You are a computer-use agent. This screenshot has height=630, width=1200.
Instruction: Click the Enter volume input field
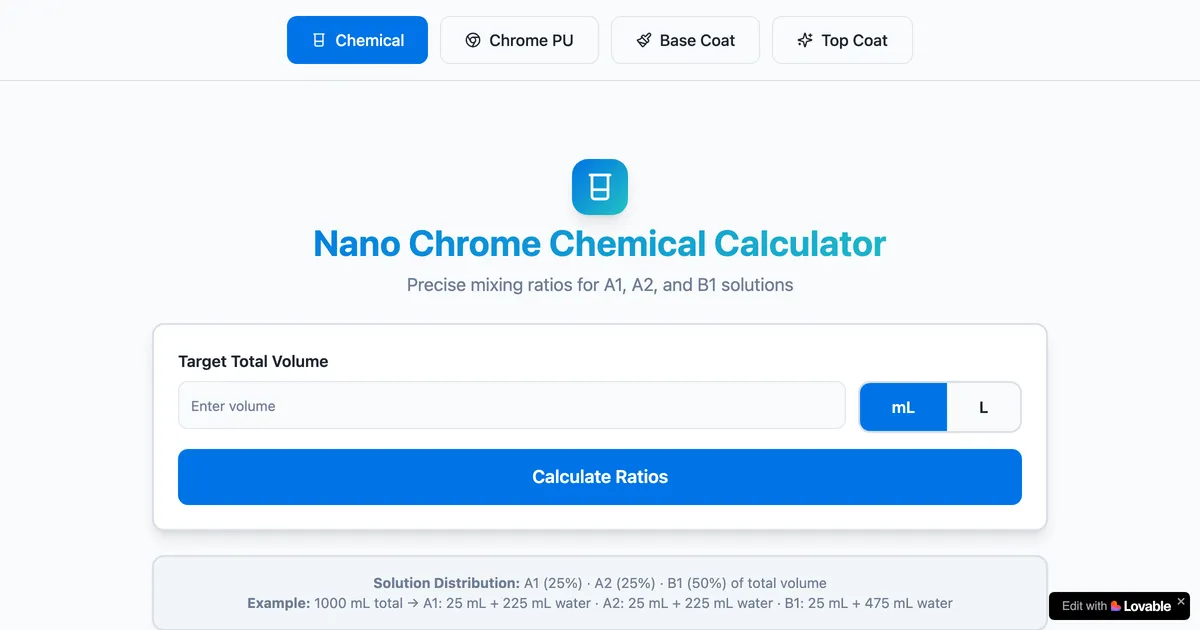[512, 406]
